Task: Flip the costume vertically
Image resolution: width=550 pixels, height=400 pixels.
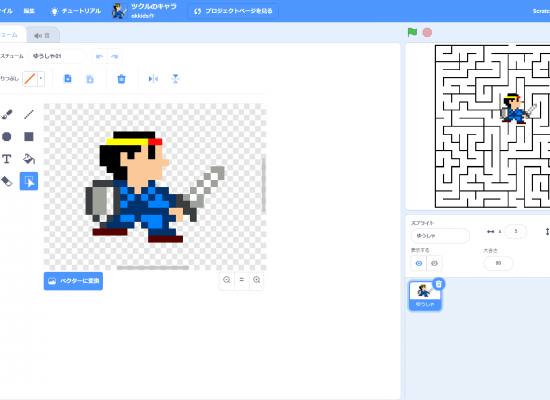Action: 176,79
